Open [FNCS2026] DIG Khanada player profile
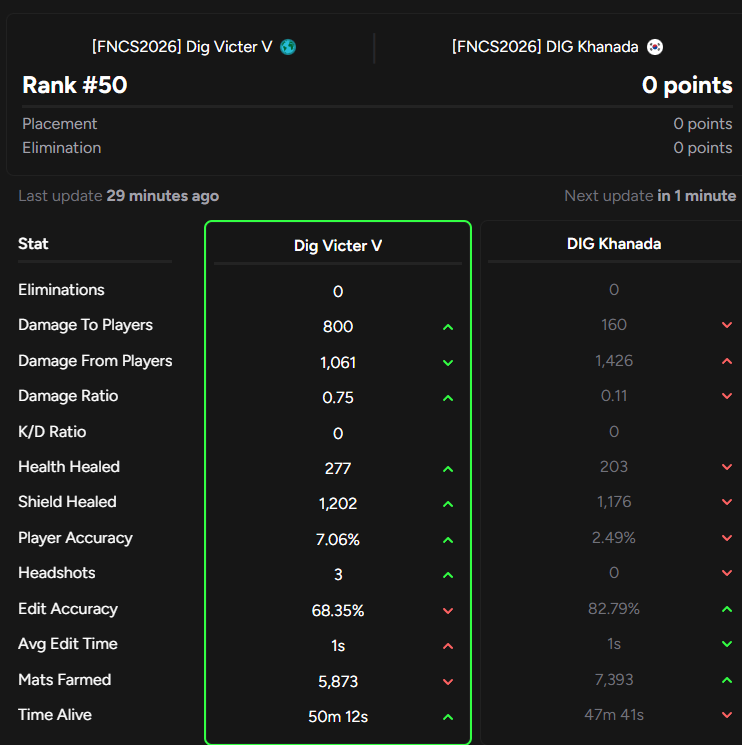Screen dimensions: 742x745 [x=545, y=47]
